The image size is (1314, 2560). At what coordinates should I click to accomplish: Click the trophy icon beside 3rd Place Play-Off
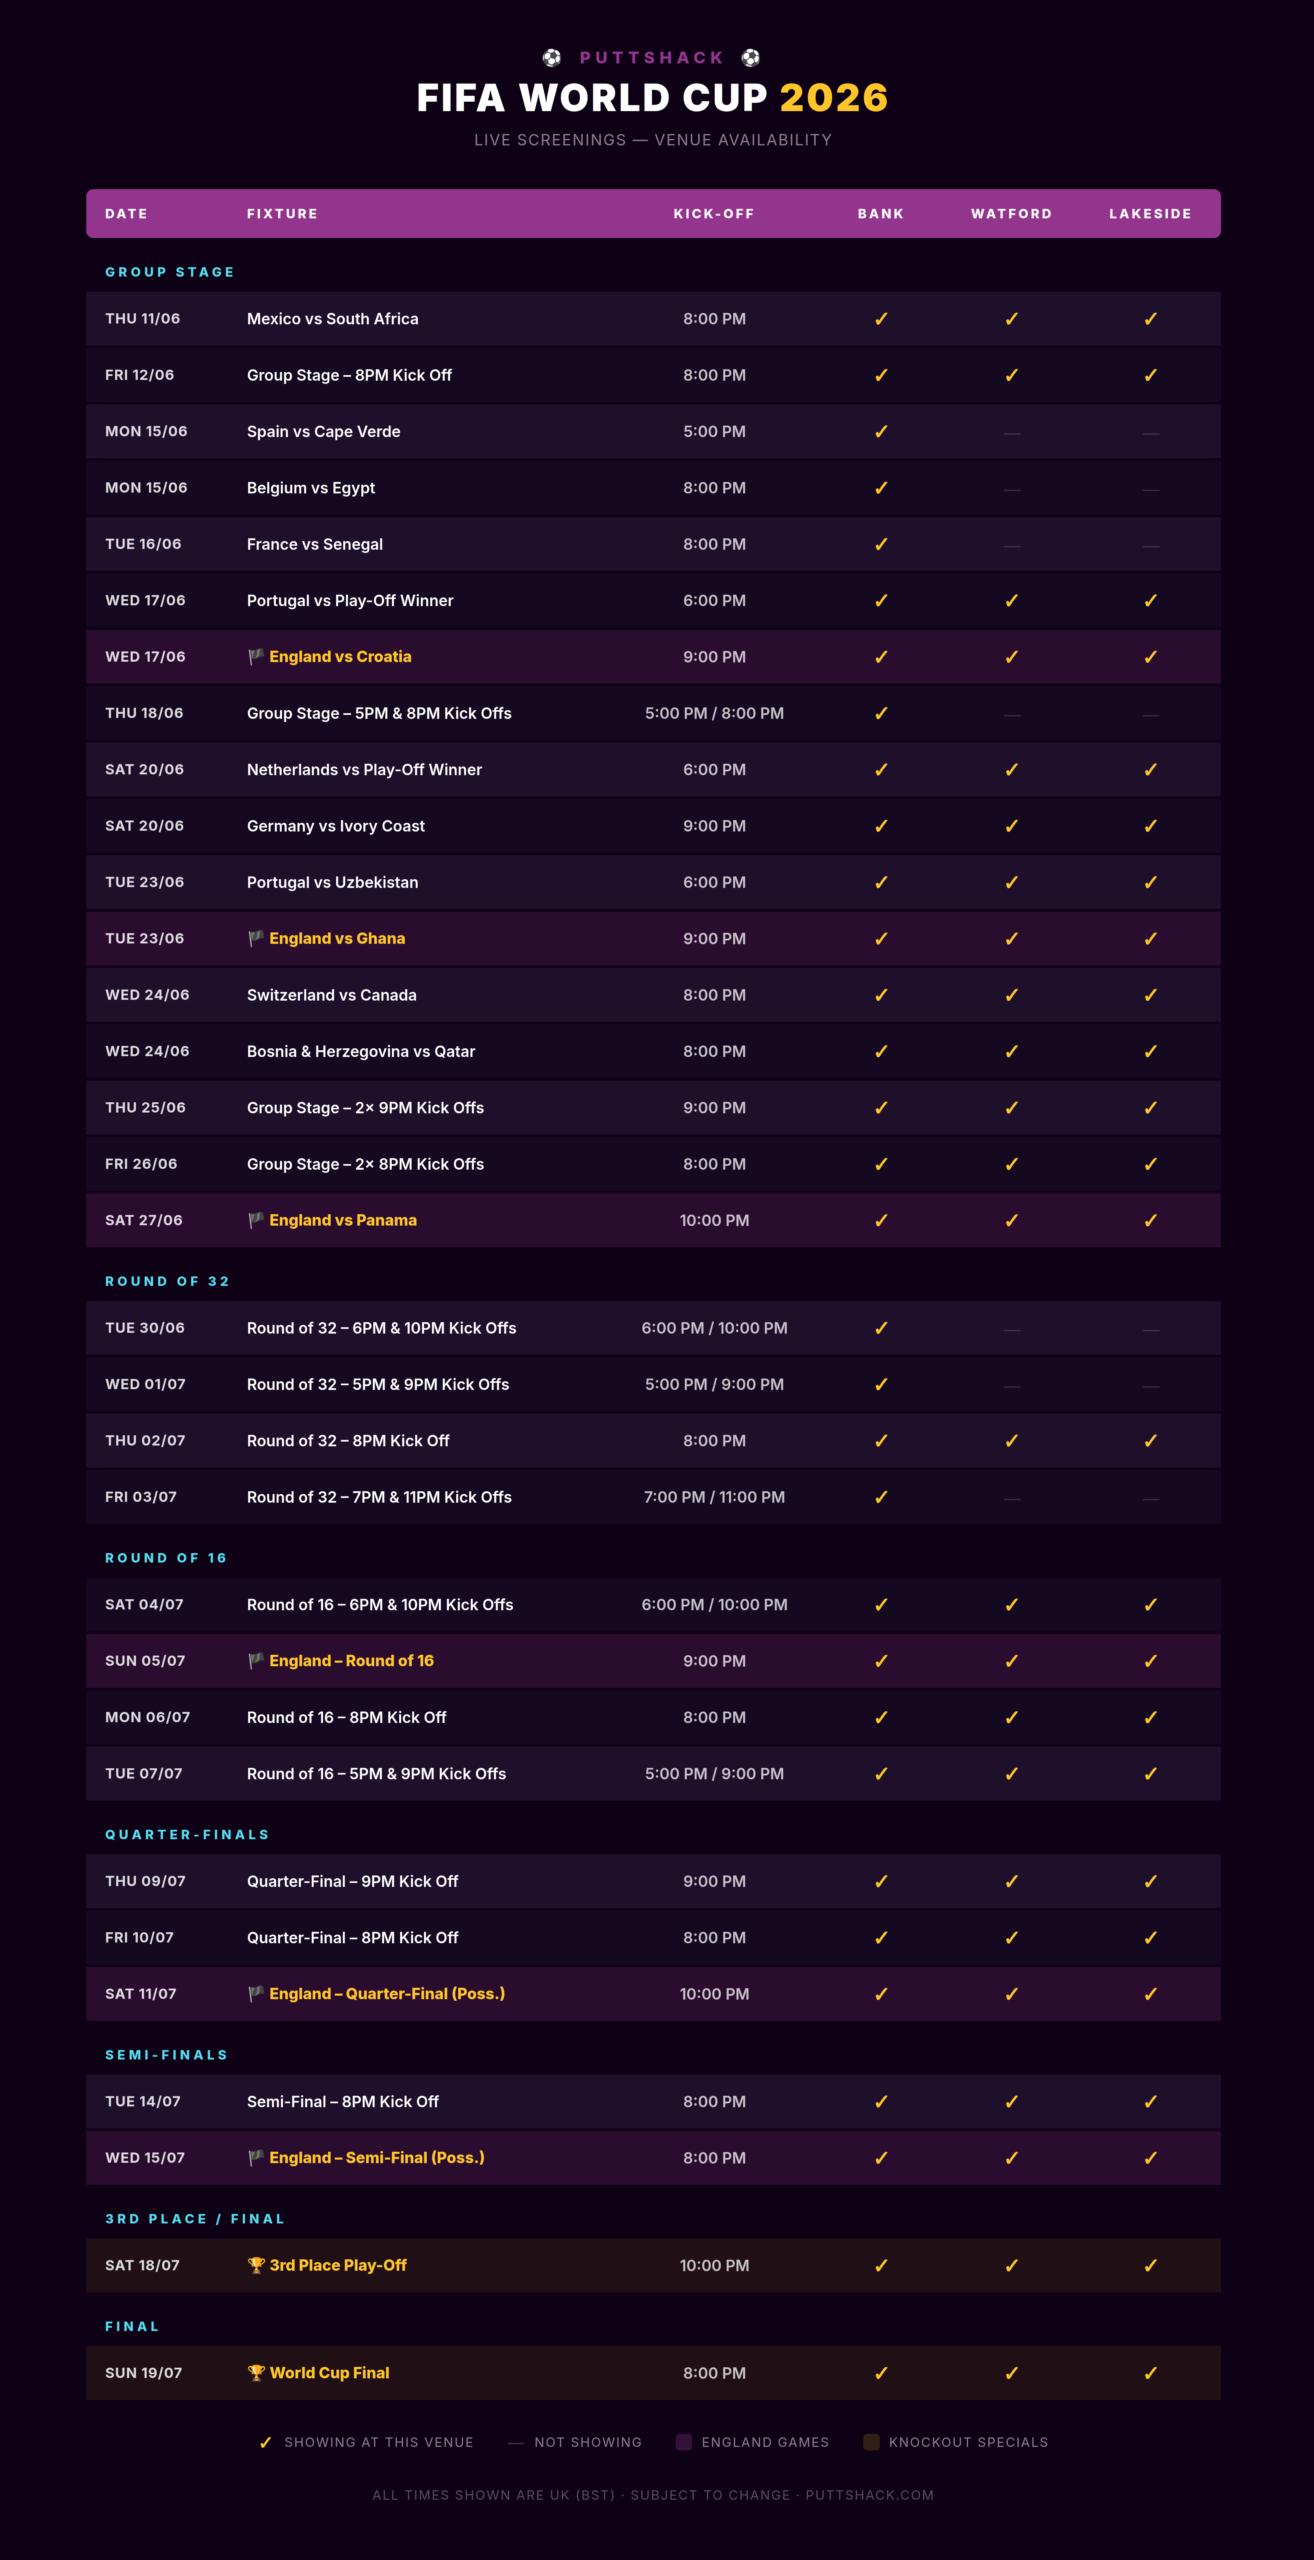tap(256, 2265)
